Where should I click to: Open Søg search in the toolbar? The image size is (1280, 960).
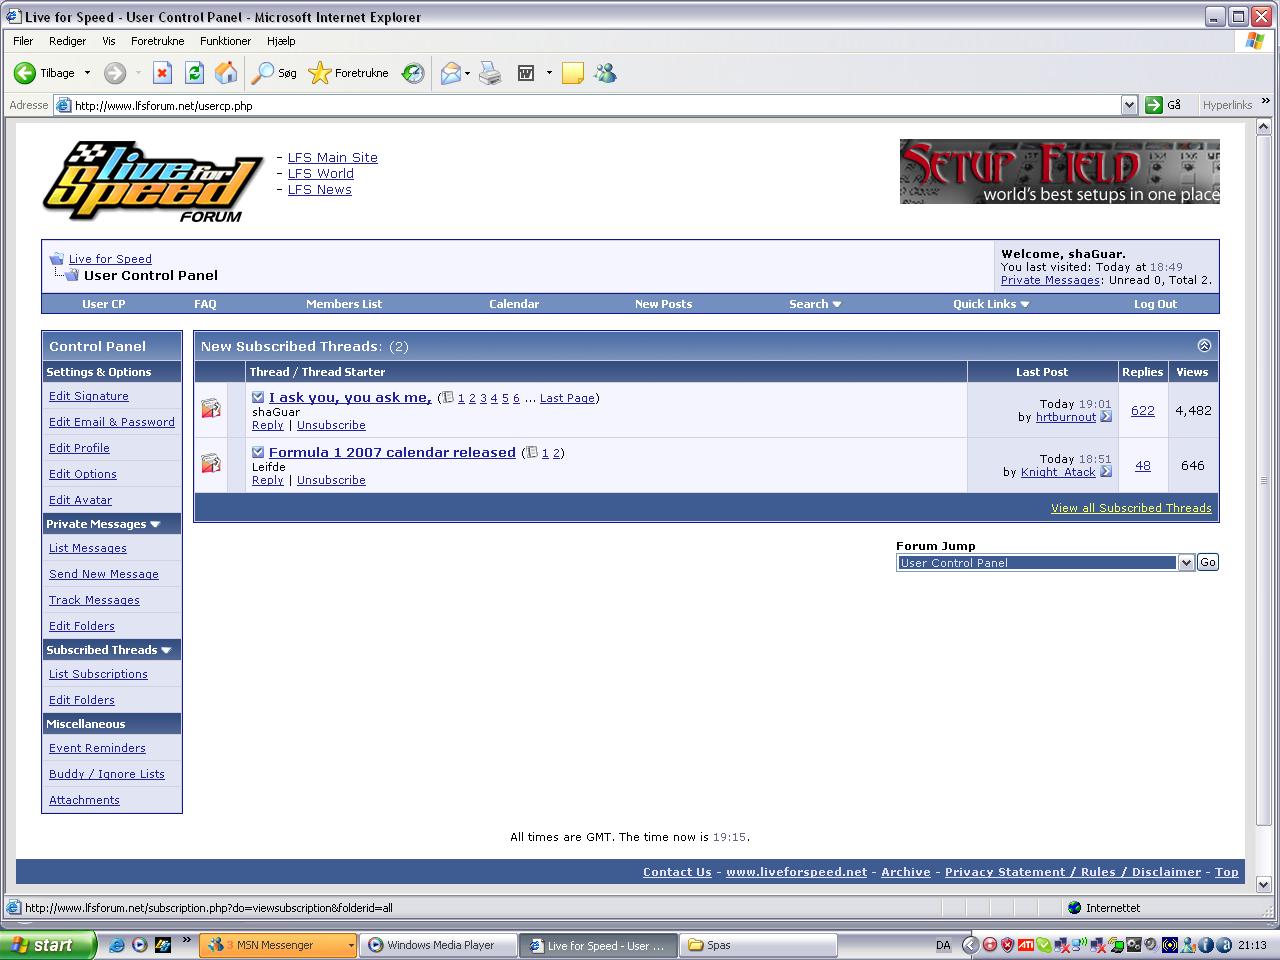point(274,73)
